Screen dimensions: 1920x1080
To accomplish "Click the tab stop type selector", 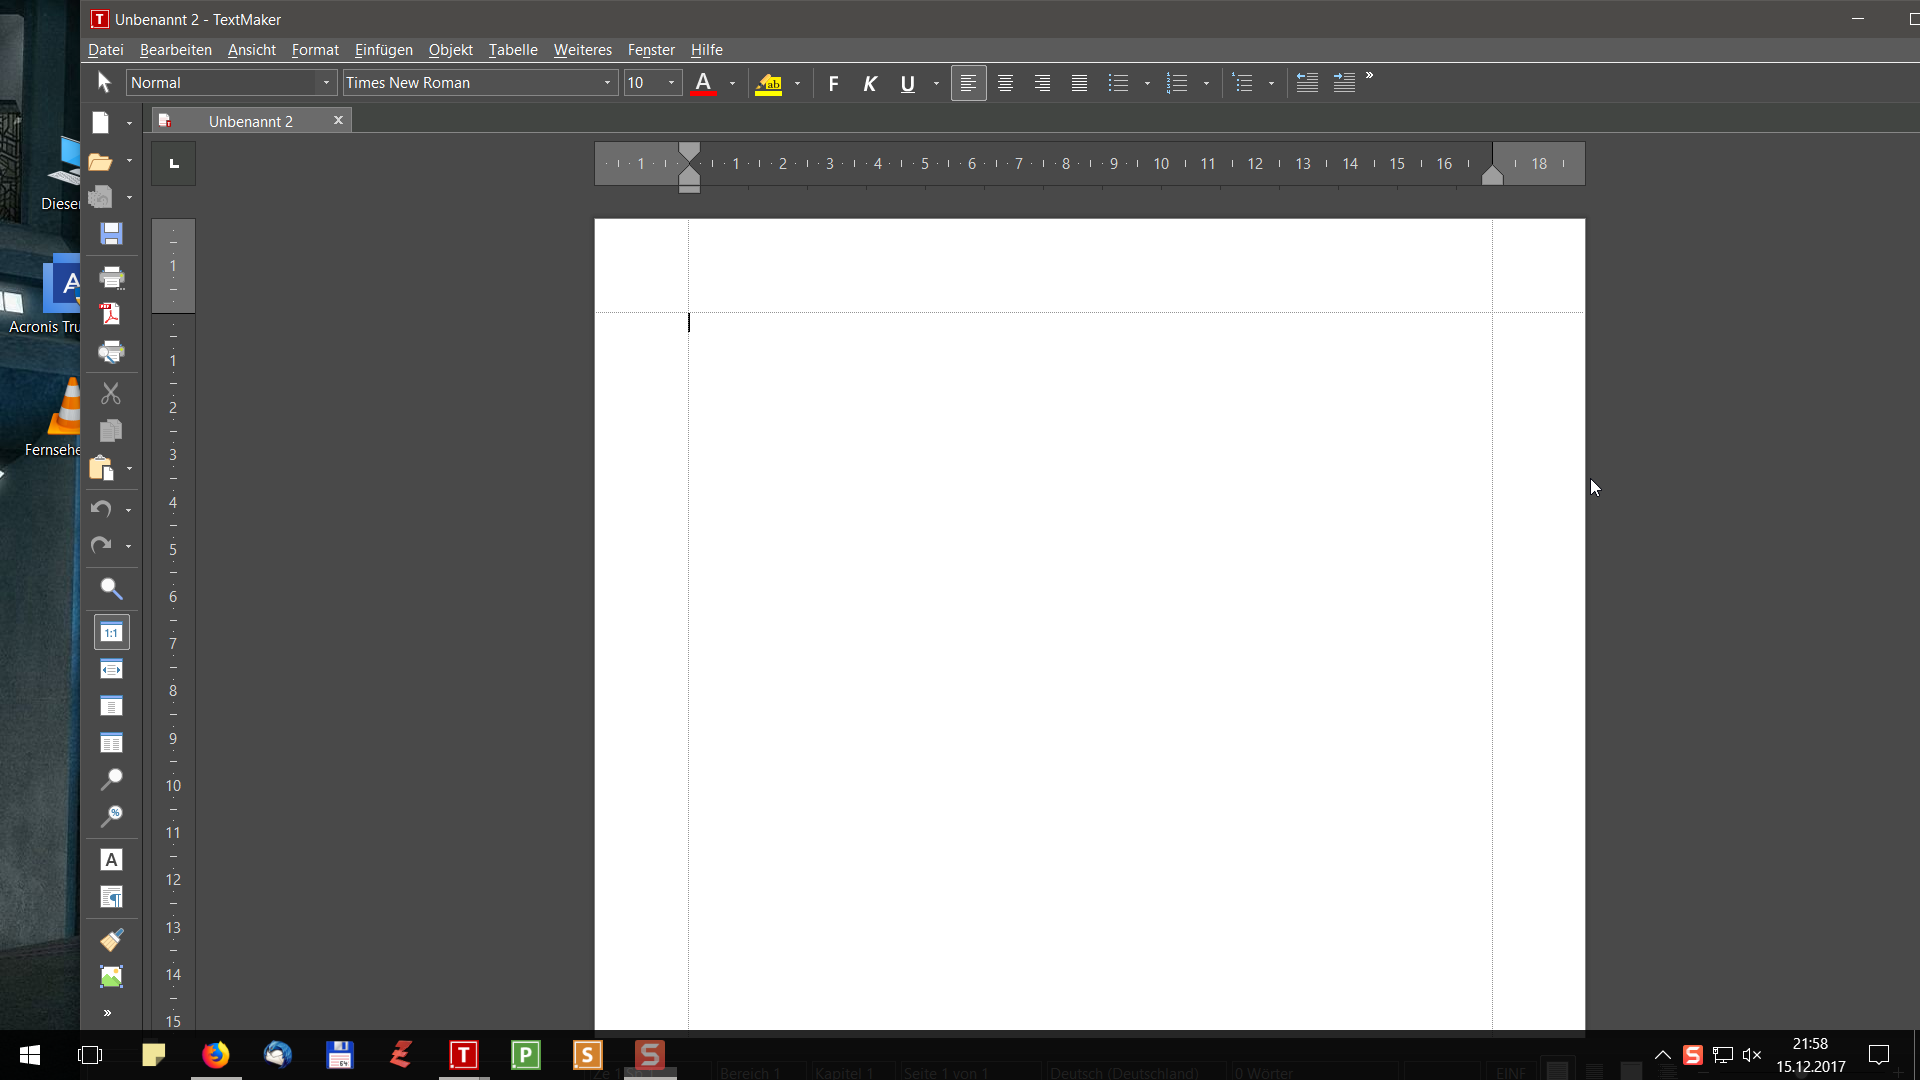I will (x=174, y=163).
